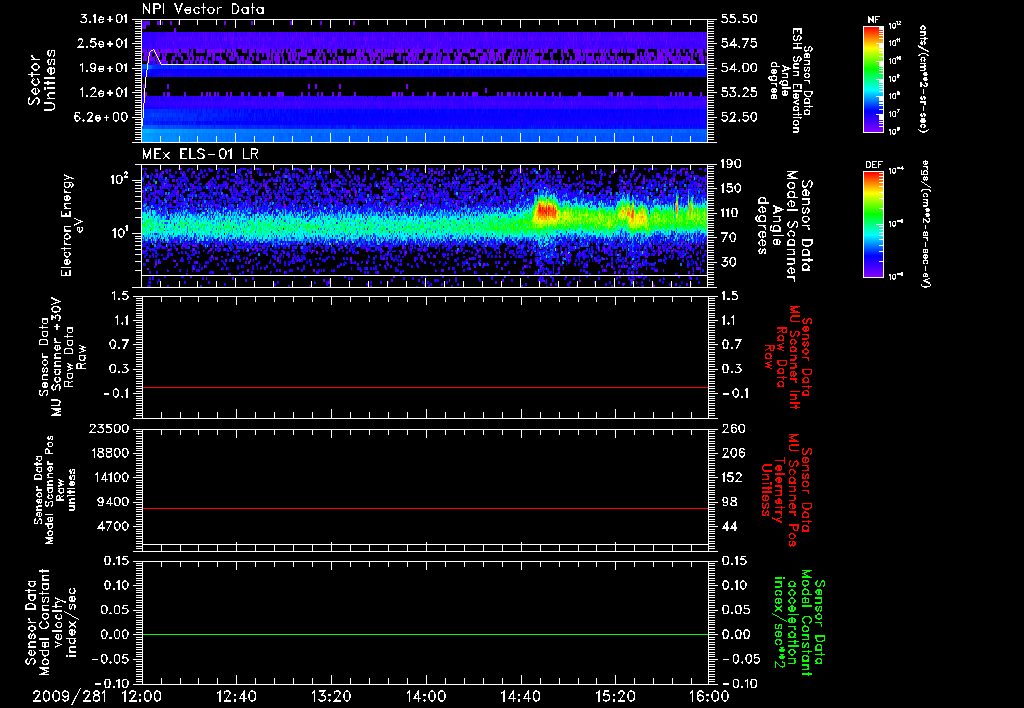Click the 1.2e+01 sector tick value
1024x708 pixels.
point(103,93)
